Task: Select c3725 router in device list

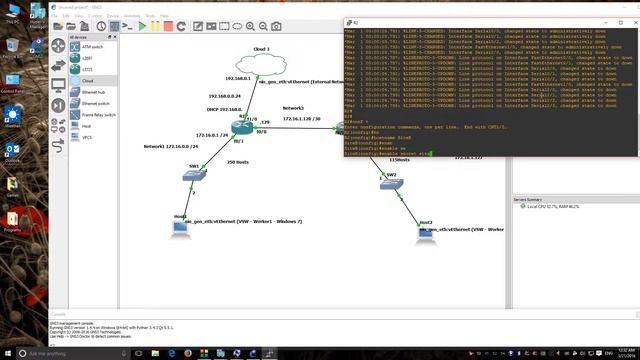Action: pyautogui.click(x=93, y=69)
